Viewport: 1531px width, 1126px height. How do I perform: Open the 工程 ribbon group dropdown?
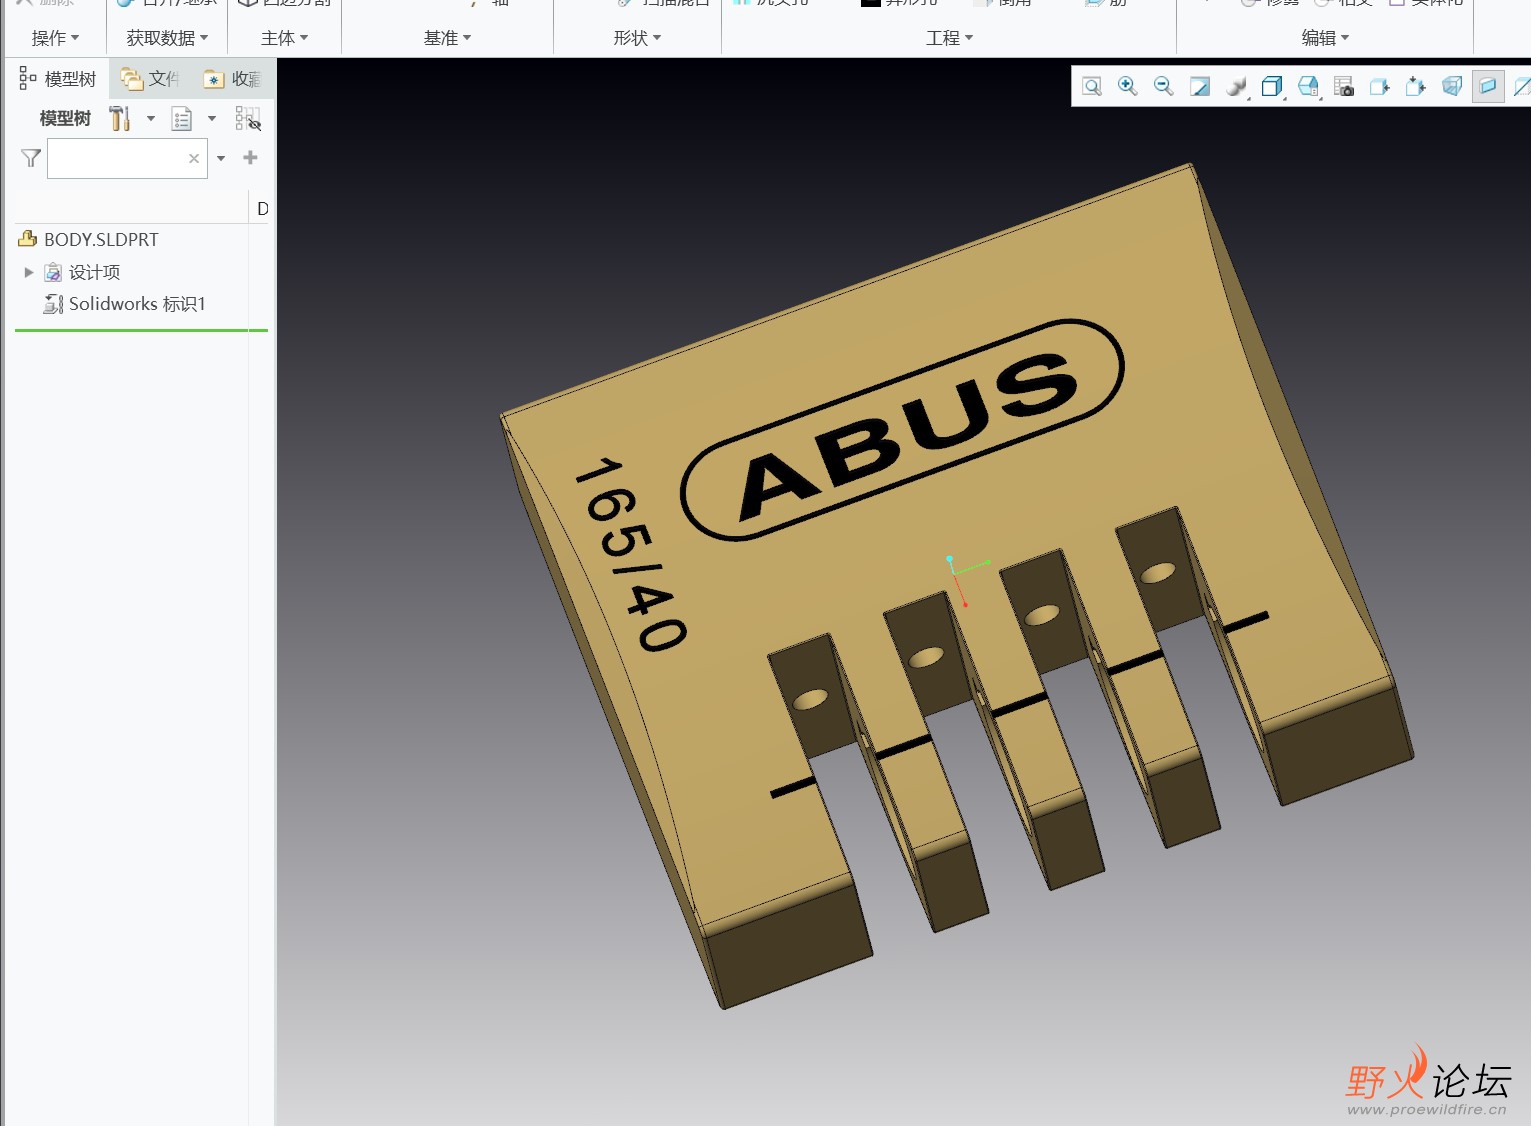949,38
